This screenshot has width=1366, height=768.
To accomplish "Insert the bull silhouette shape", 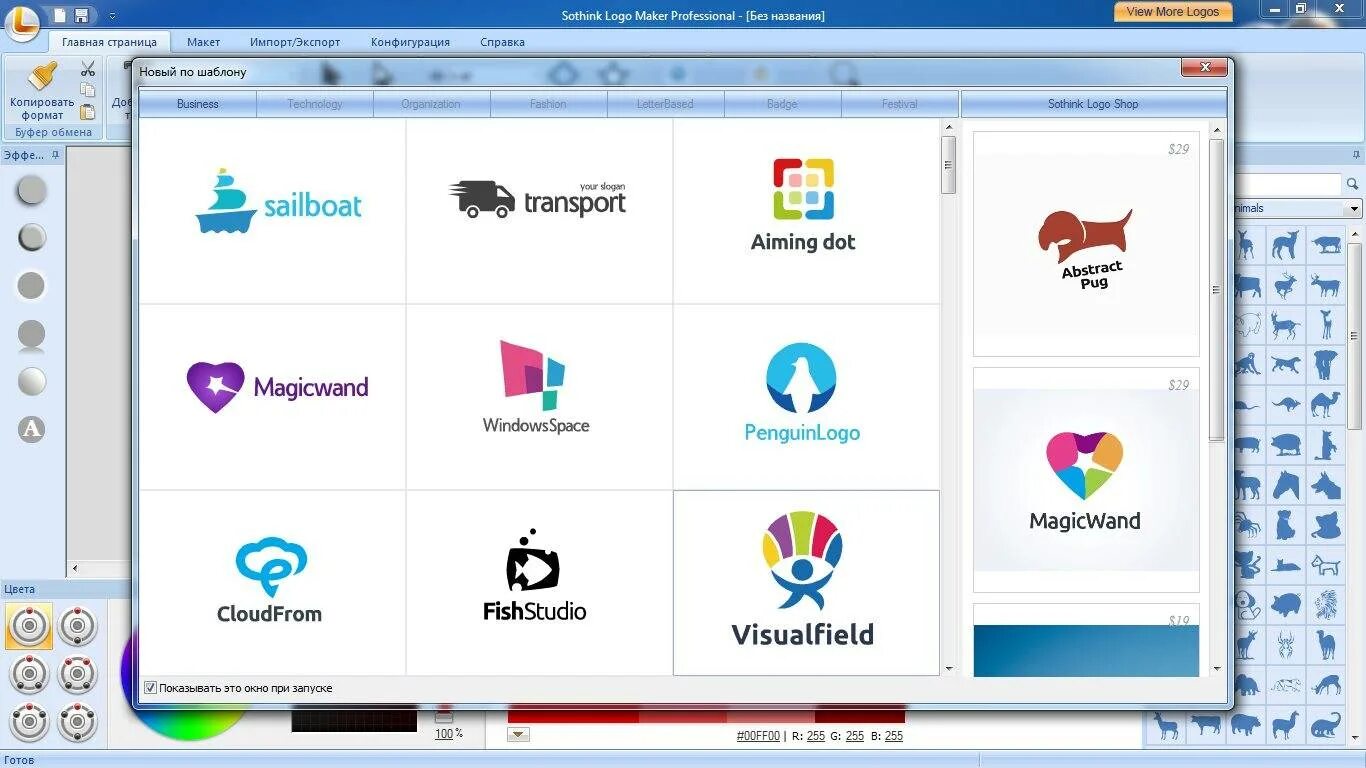I will point(1326,244).
